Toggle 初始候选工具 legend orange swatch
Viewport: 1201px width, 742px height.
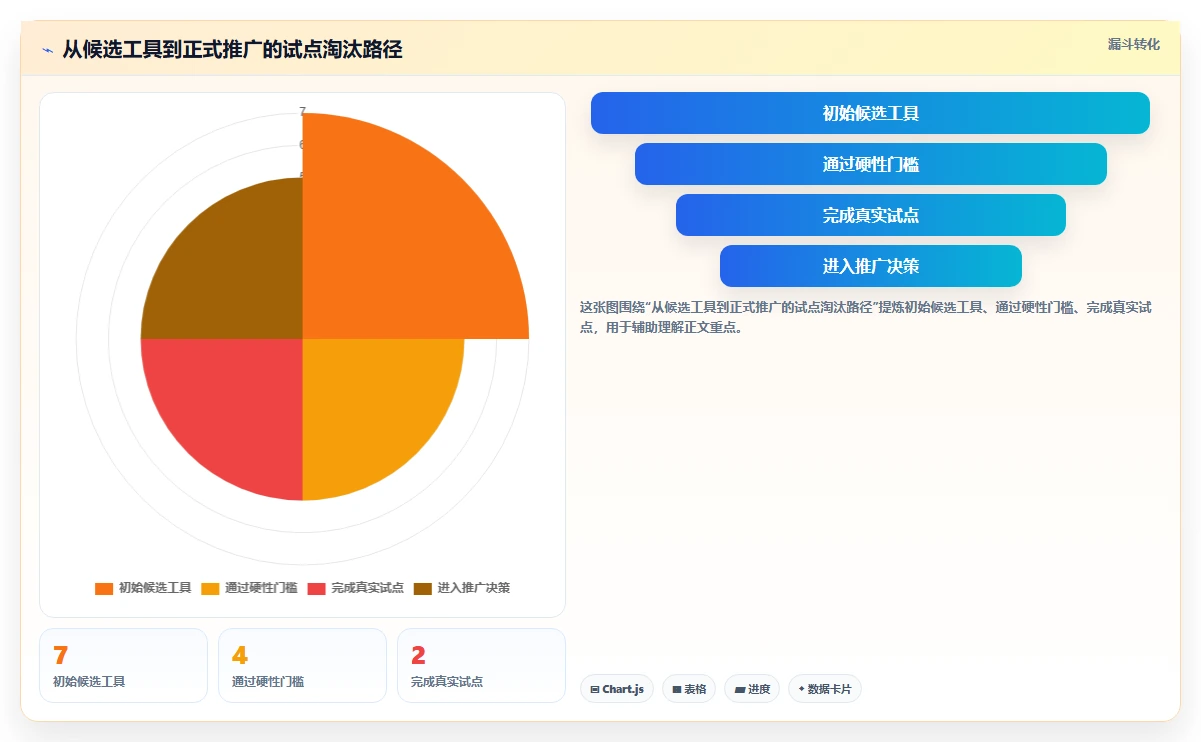point(104,588)
